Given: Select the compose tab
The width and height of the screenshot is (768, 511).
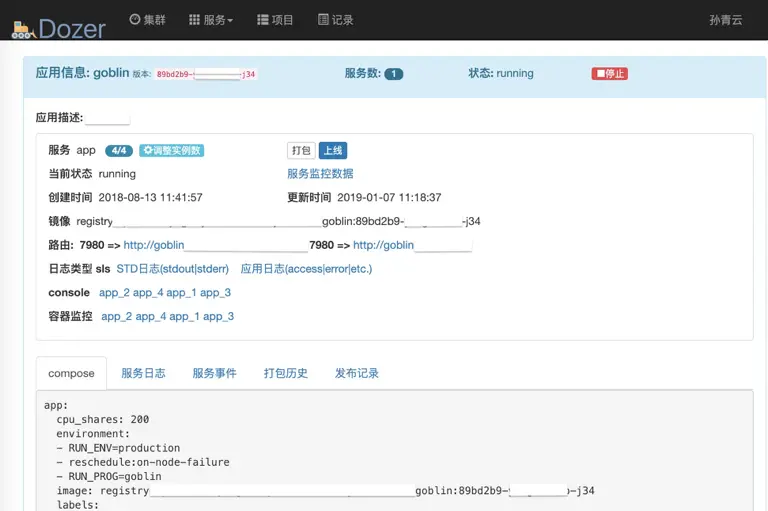Looking at the screenshot, I should pos(71,373).
